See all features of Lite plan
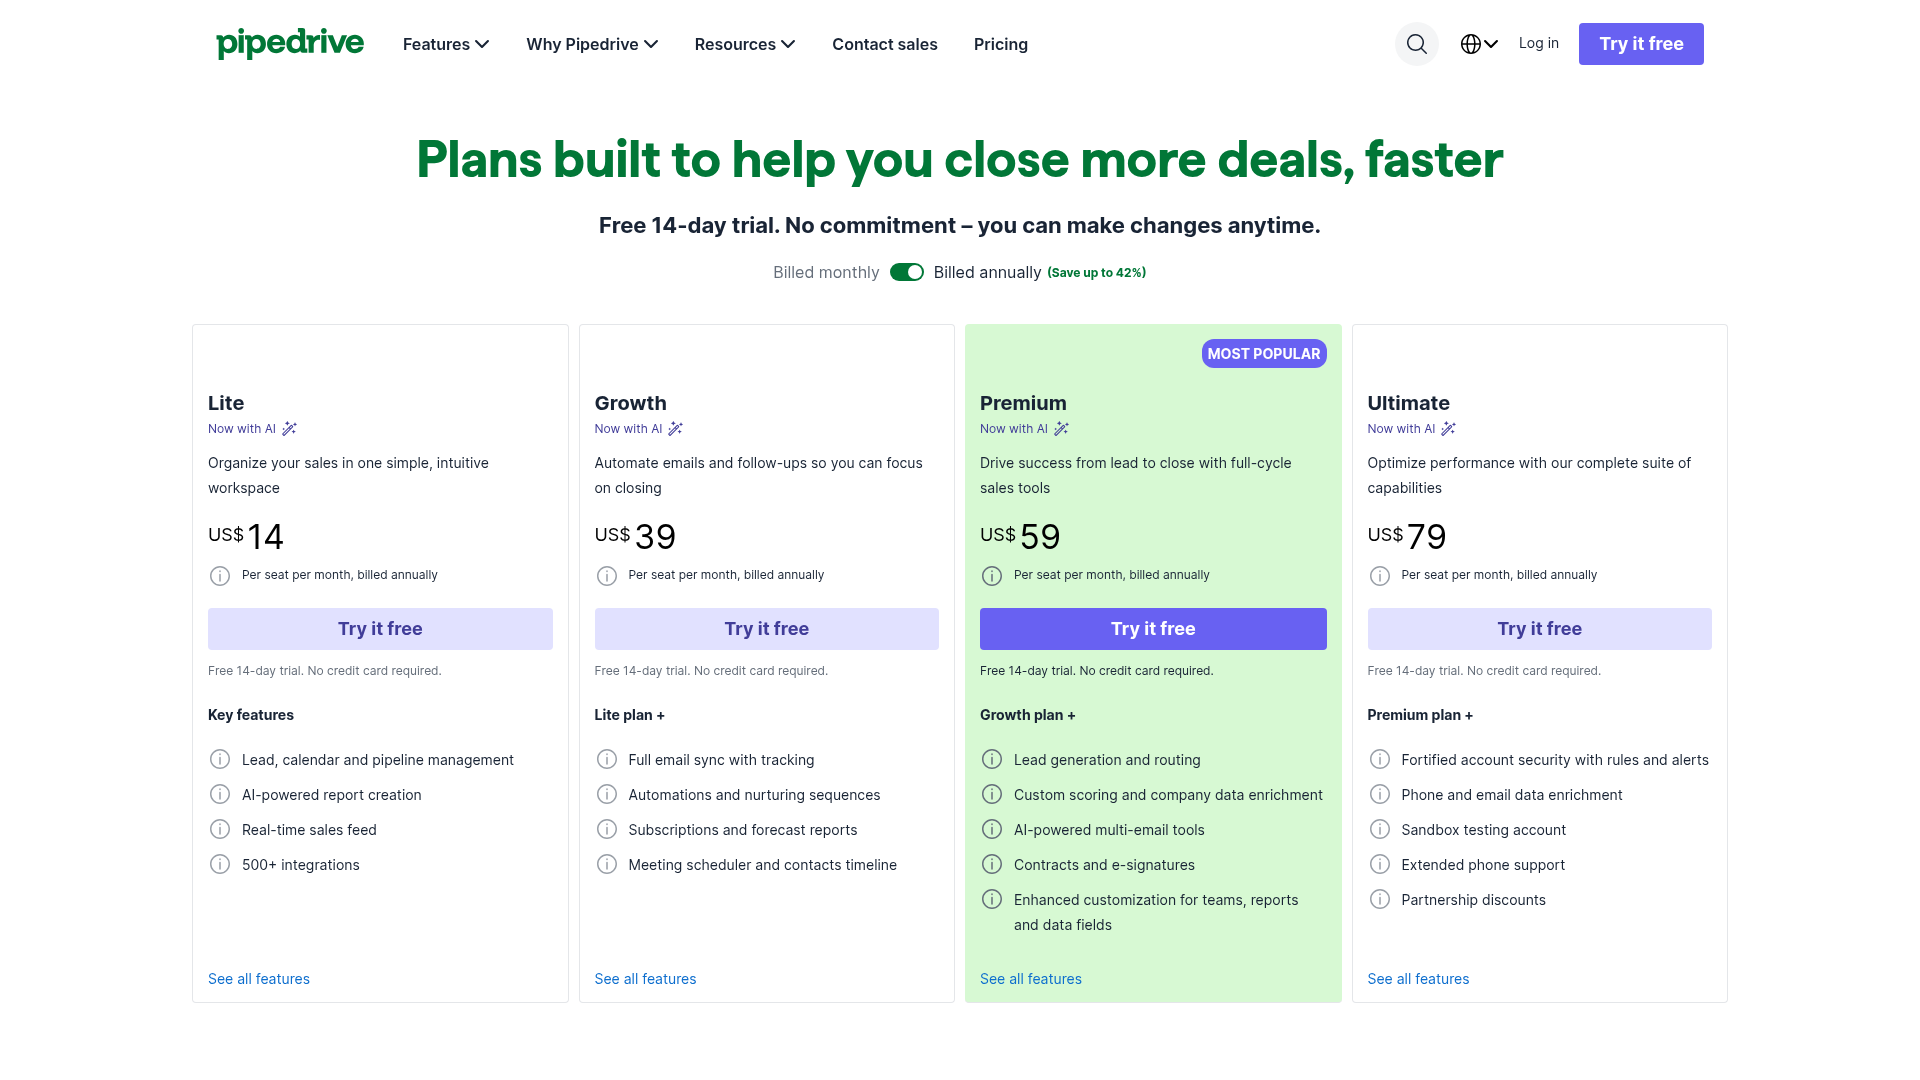The width and height of the screenshot is (1920, 1080). [x=259, y=979]
